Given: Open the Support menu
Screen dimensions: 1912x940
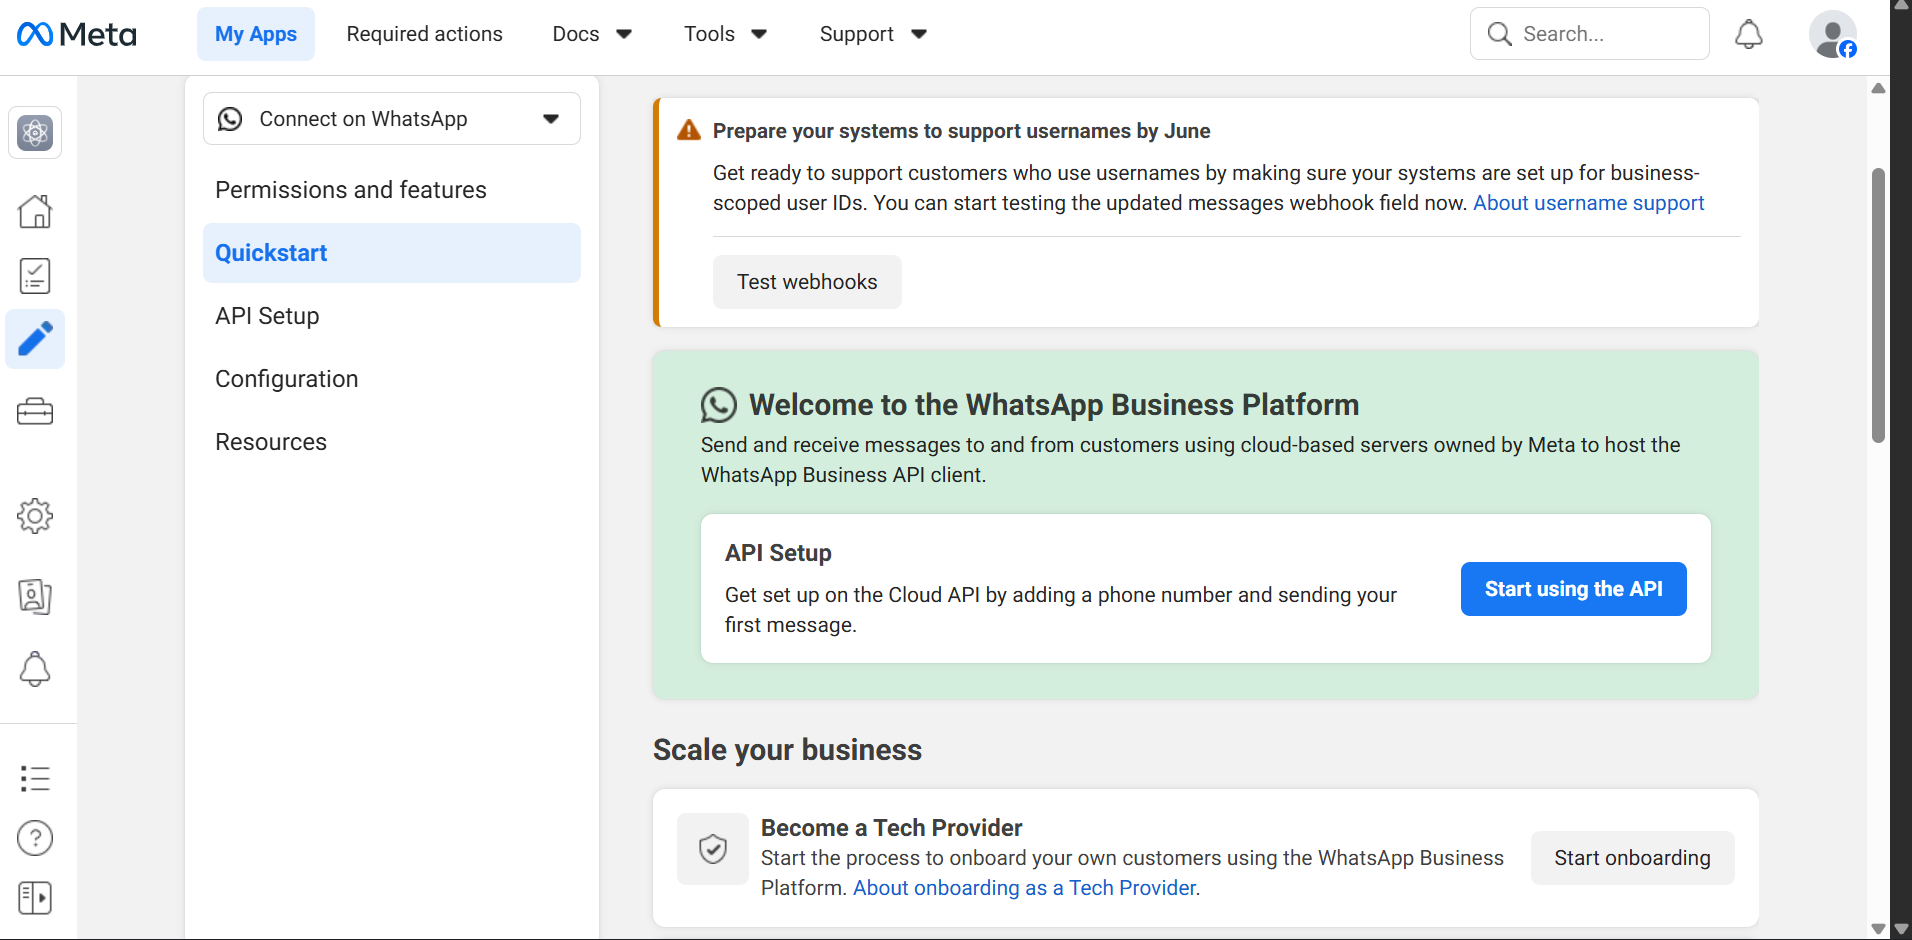Looking at the screenshot, I should click(x=873, y=34).
